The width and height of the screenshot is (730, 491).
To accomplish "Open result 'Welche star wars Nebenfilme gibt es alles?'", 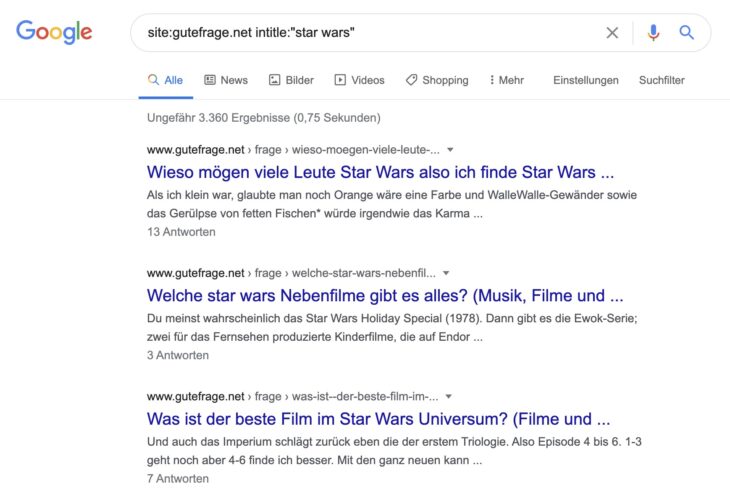I will (385, 296).
